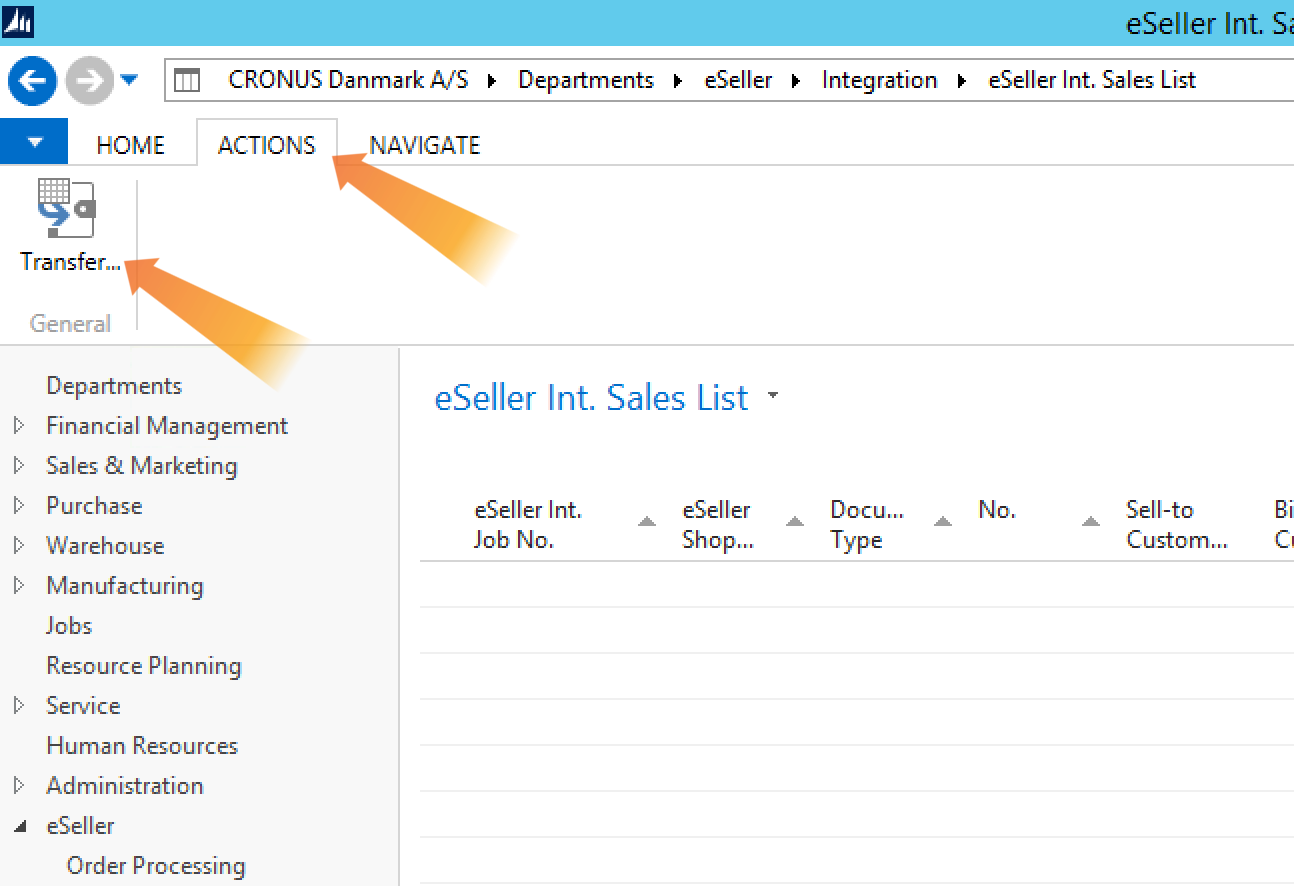Expand the Administration node
Image resolution: width=1294 pixels, height=886 pixels.
(19, 786)
